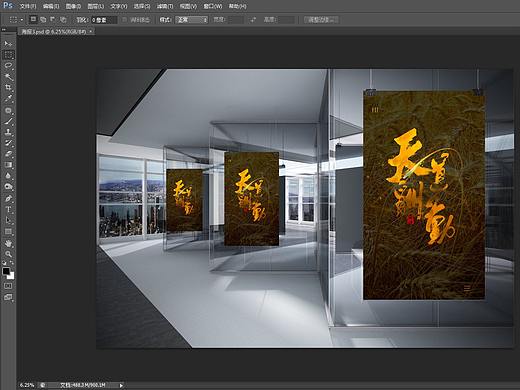Change screen mode icon in toolbar

[8, 297]
